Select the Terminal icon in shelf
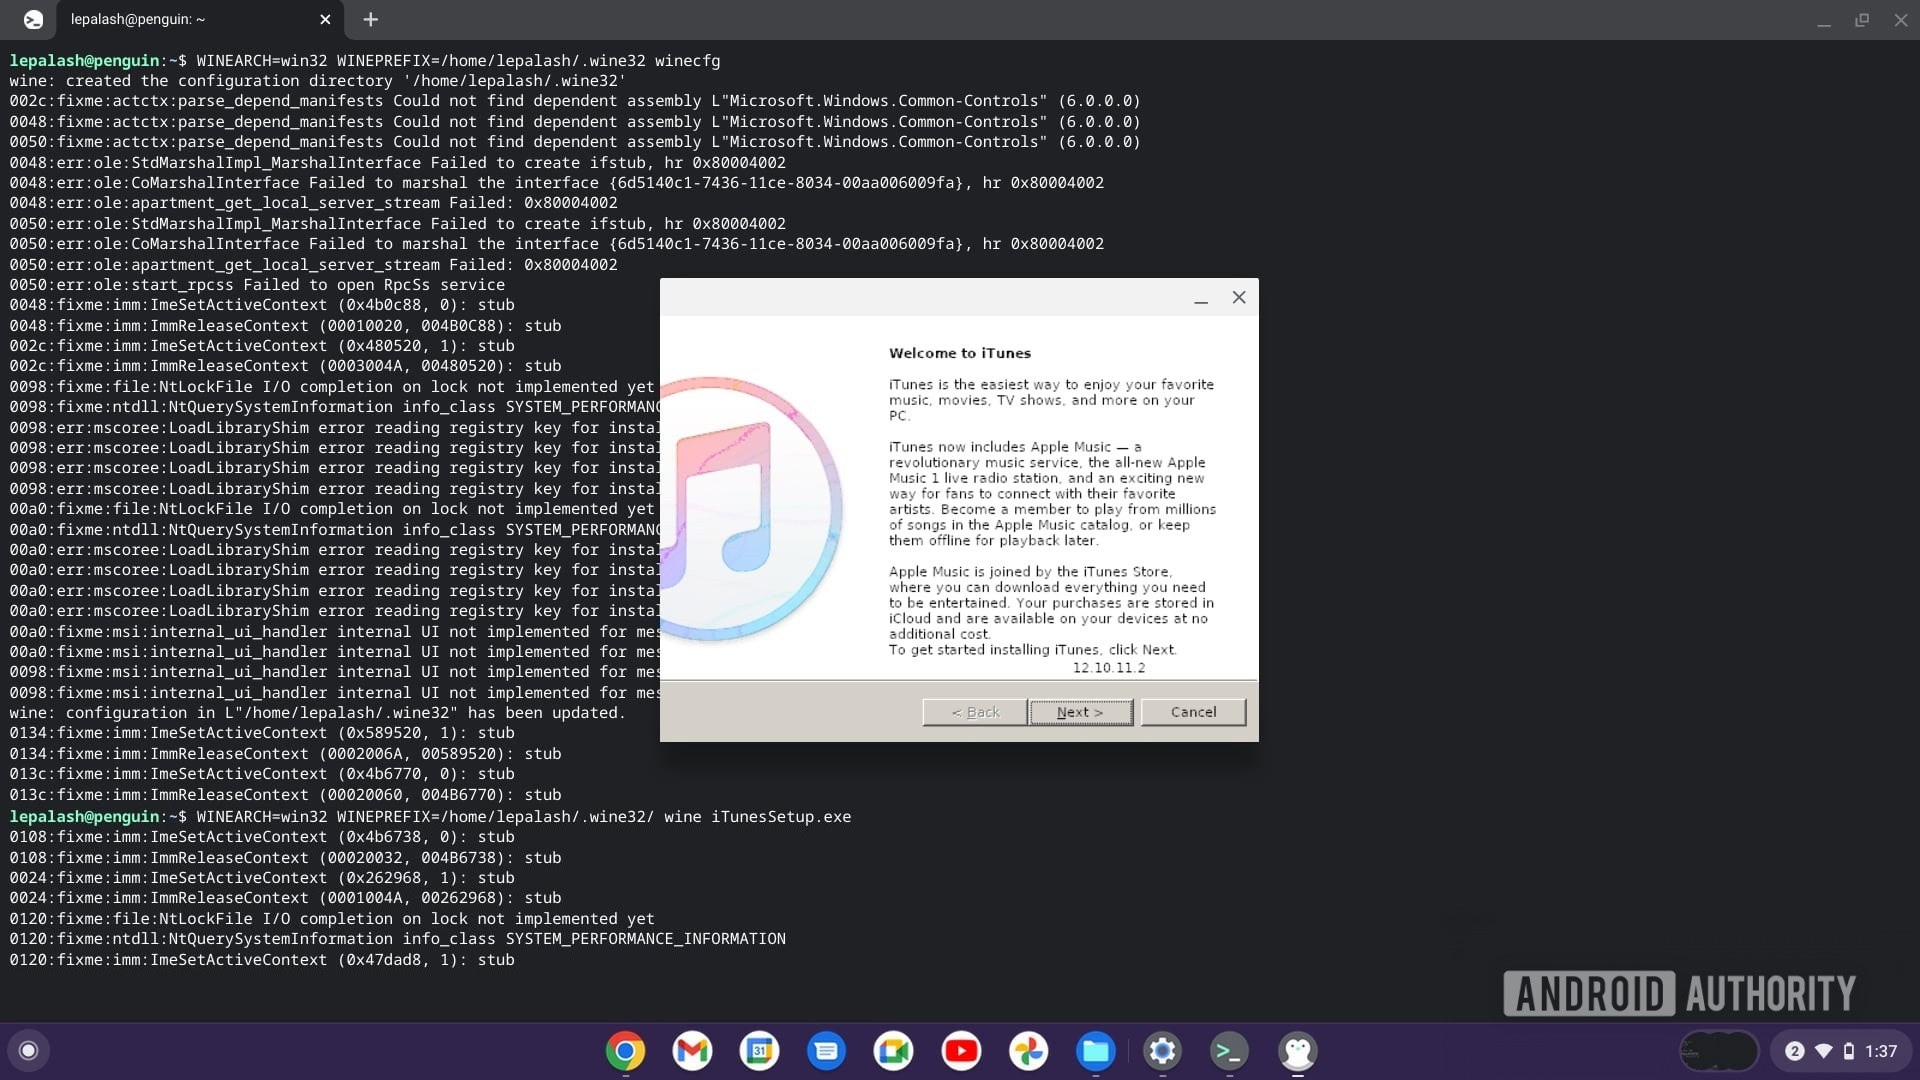Image resolution: width=1920 pixels, height=1080 pixels. pyautogui.click(x=1229, y=1051)
